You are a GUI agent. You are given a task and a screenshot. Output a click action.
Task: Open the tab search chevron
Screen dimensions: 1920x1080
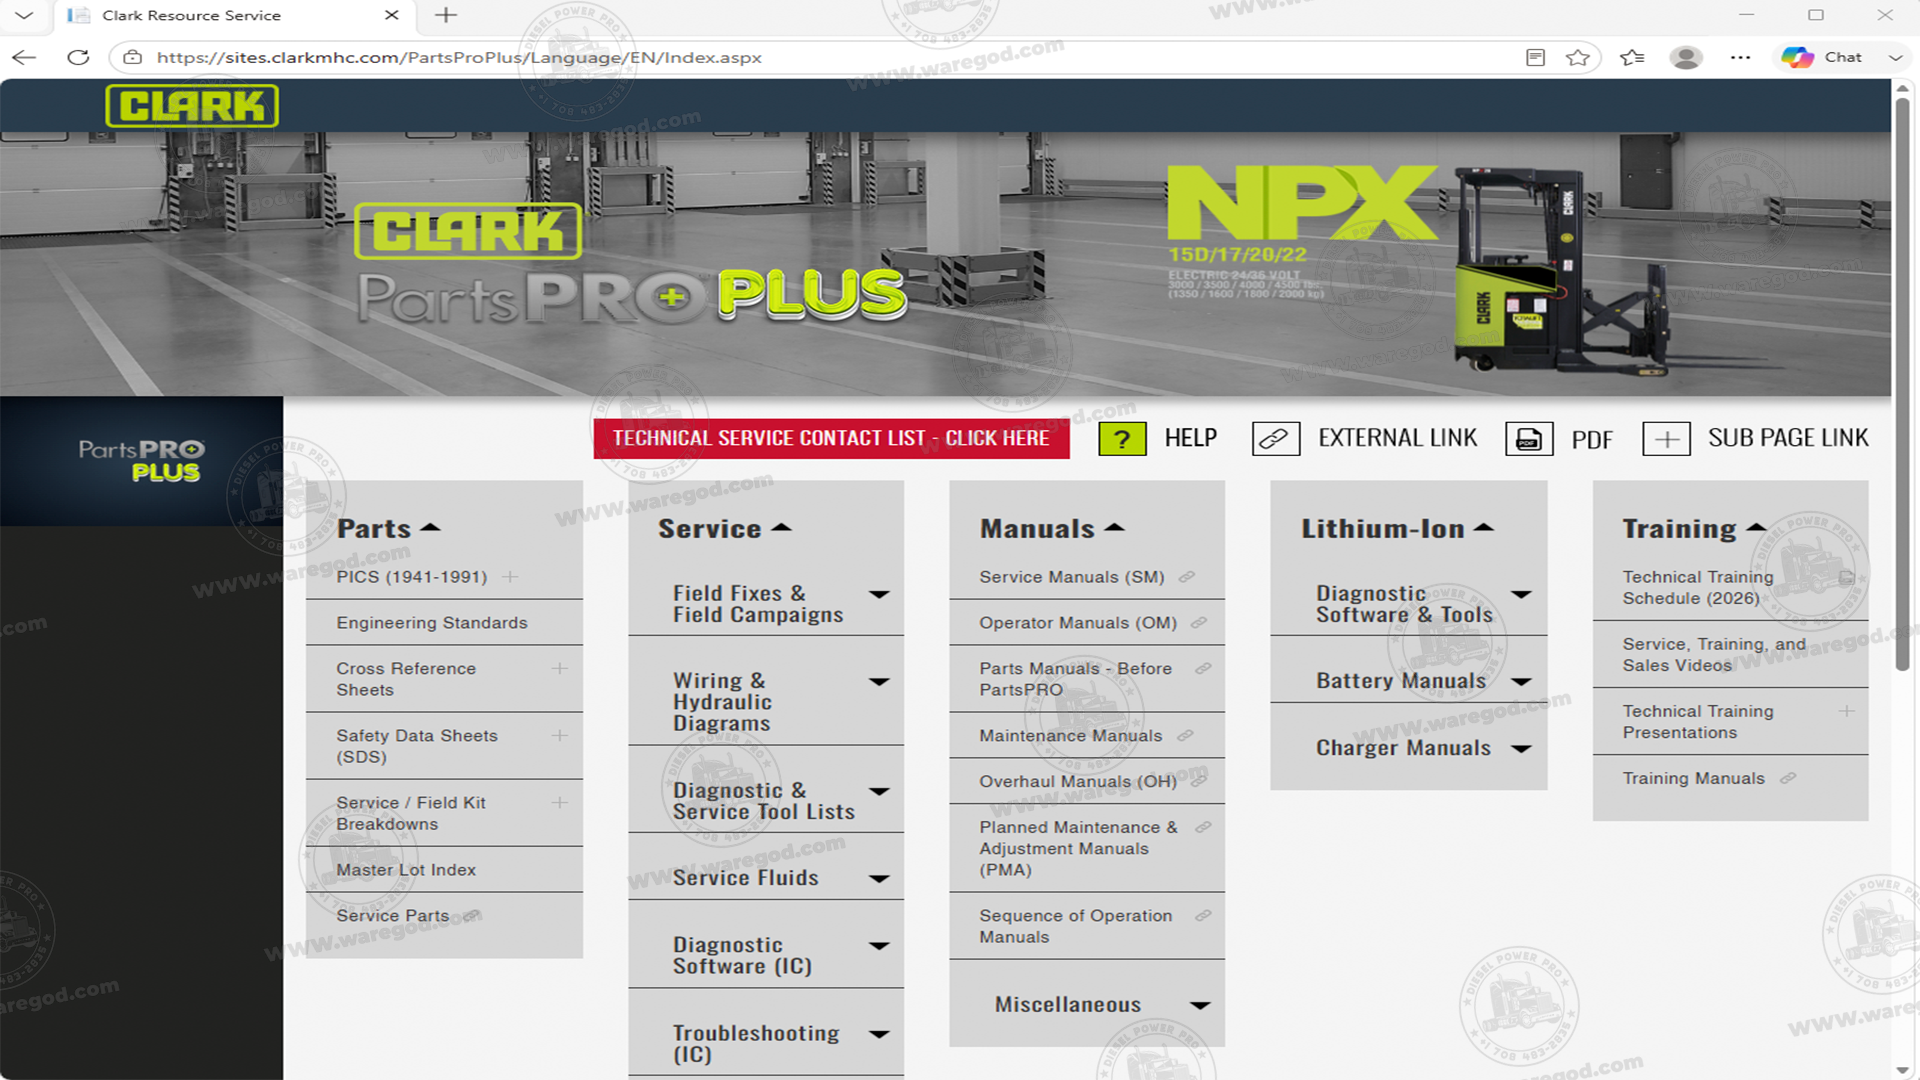click(x=25, y=15)
